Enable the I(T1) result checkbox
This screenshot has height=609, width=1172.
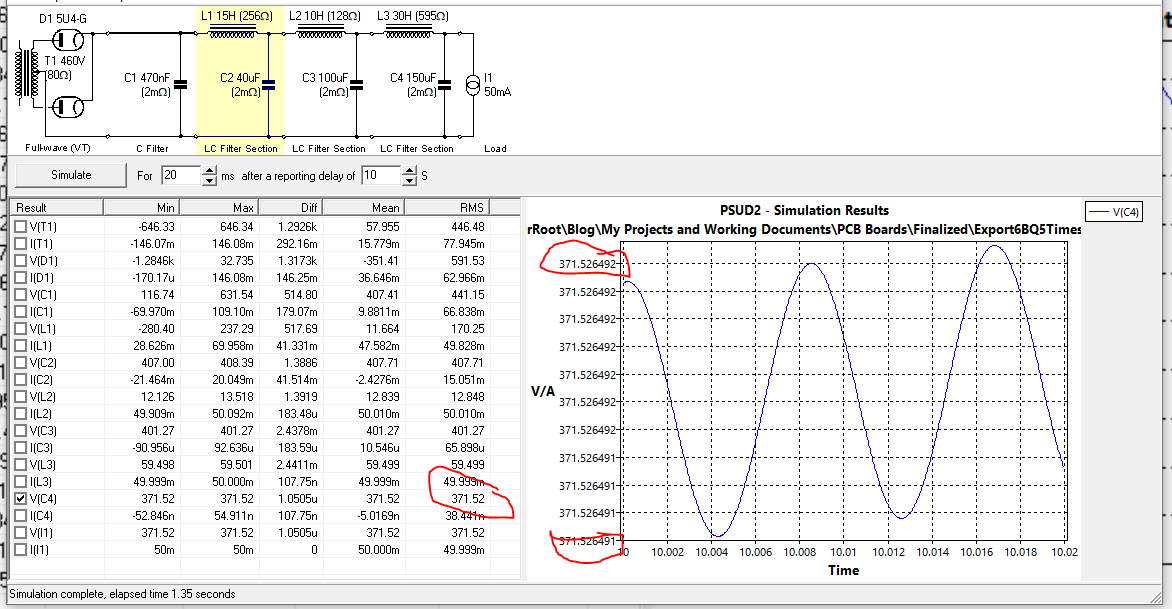(20, 244)
